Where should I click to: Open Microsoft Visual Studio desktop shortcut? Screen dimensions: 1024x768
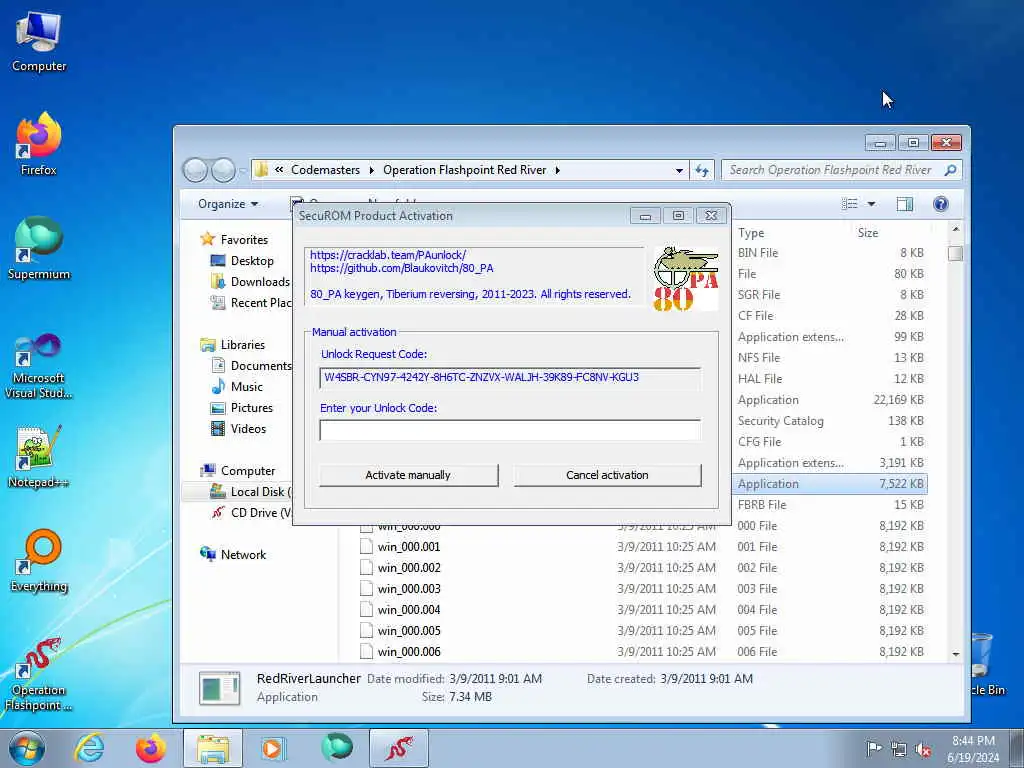(x=39, y=366)
